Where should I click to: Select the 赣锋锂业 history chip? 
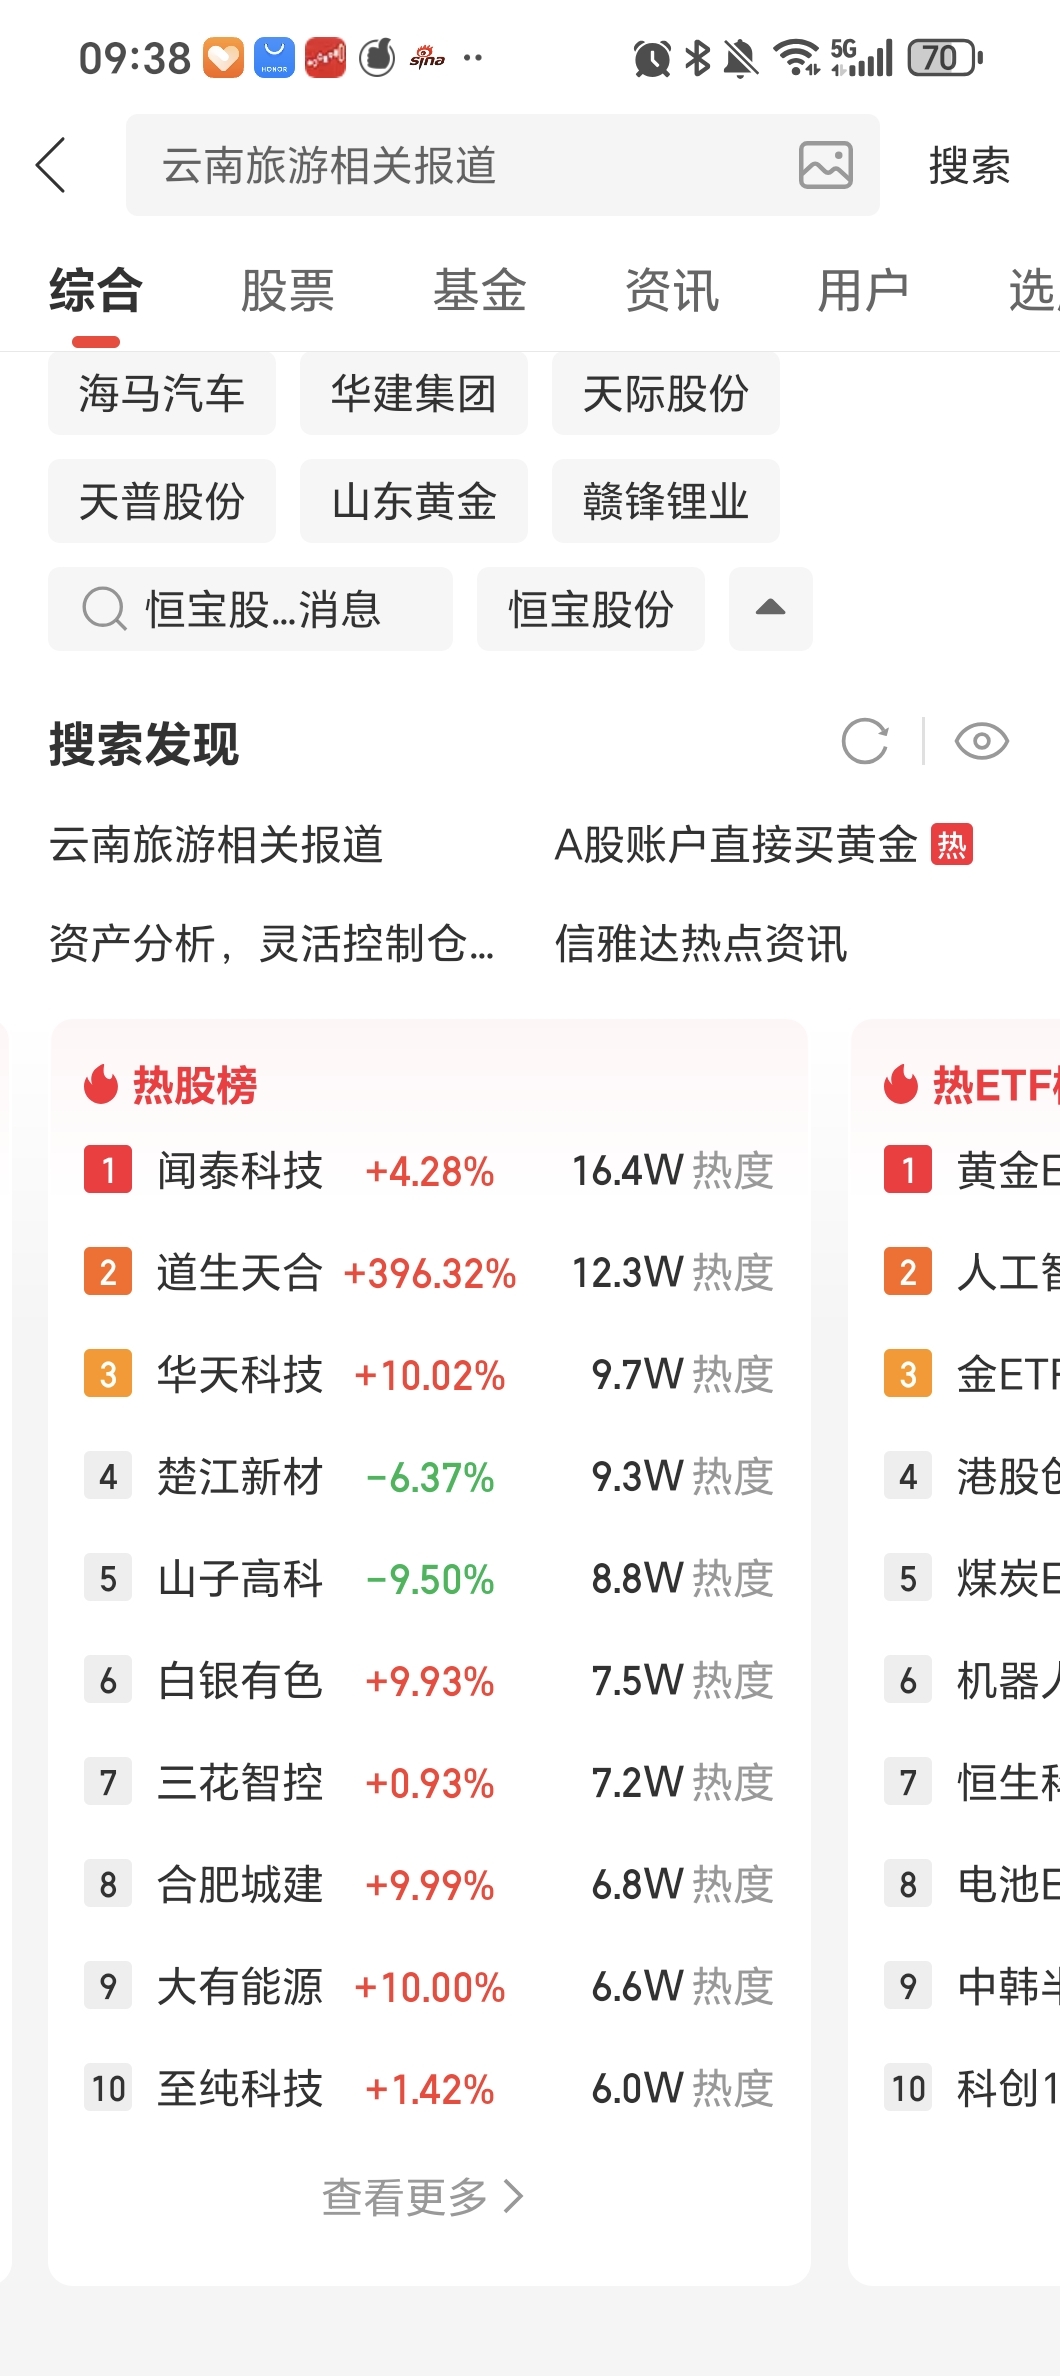[665, 501]
